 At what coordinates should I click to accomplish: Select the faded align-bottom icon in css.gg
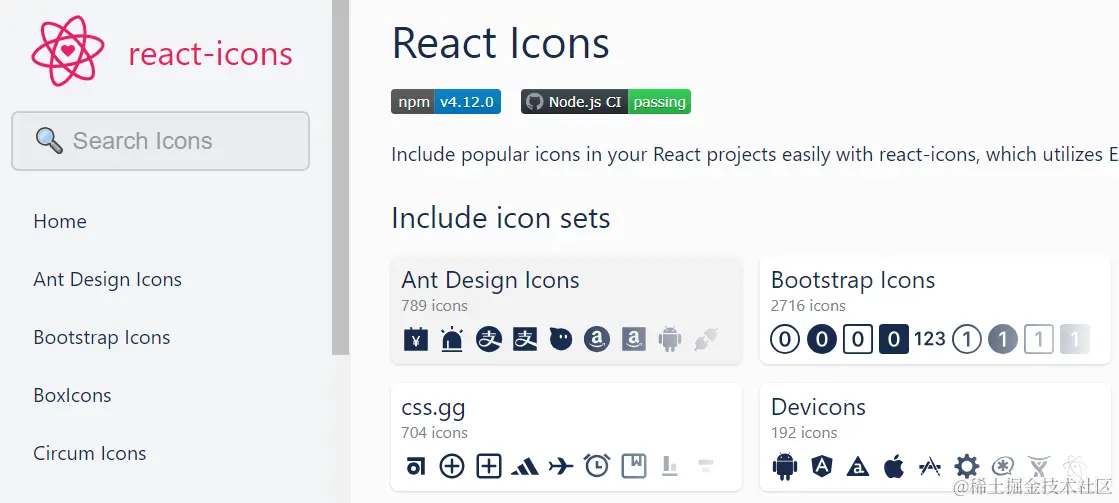(x=670, y=467)
